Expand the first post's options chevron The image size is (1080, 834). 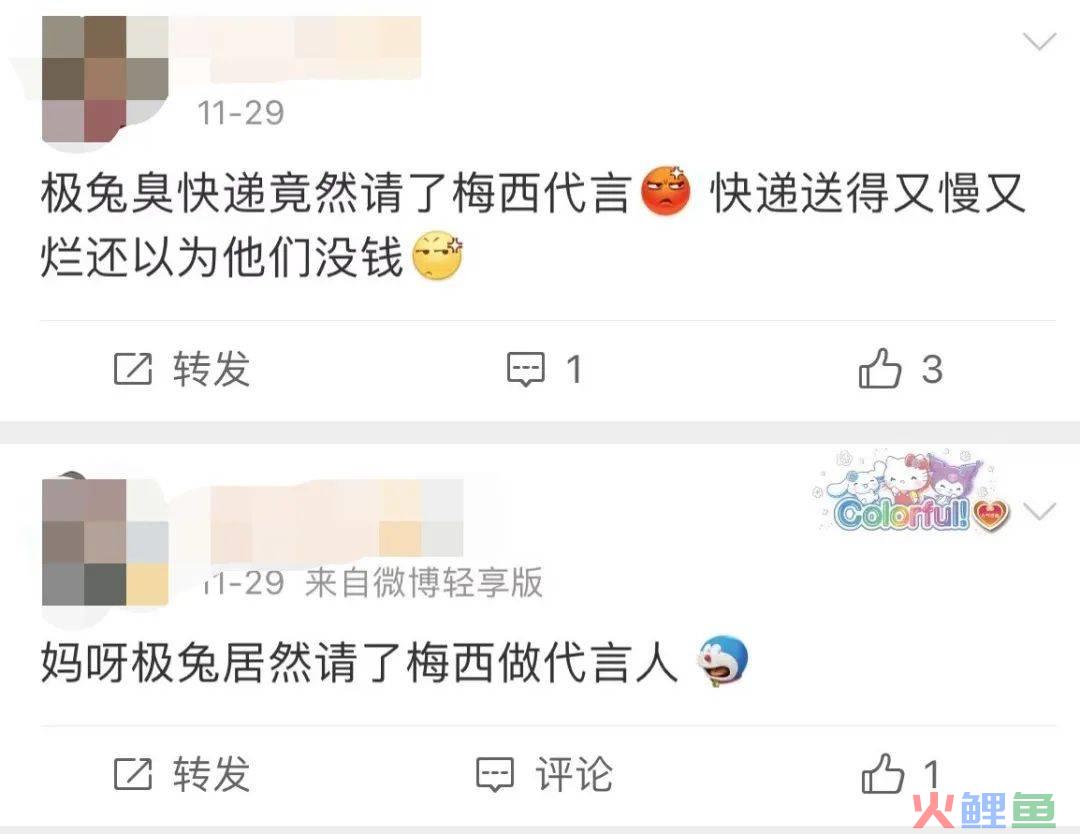tap(1039, 42)
